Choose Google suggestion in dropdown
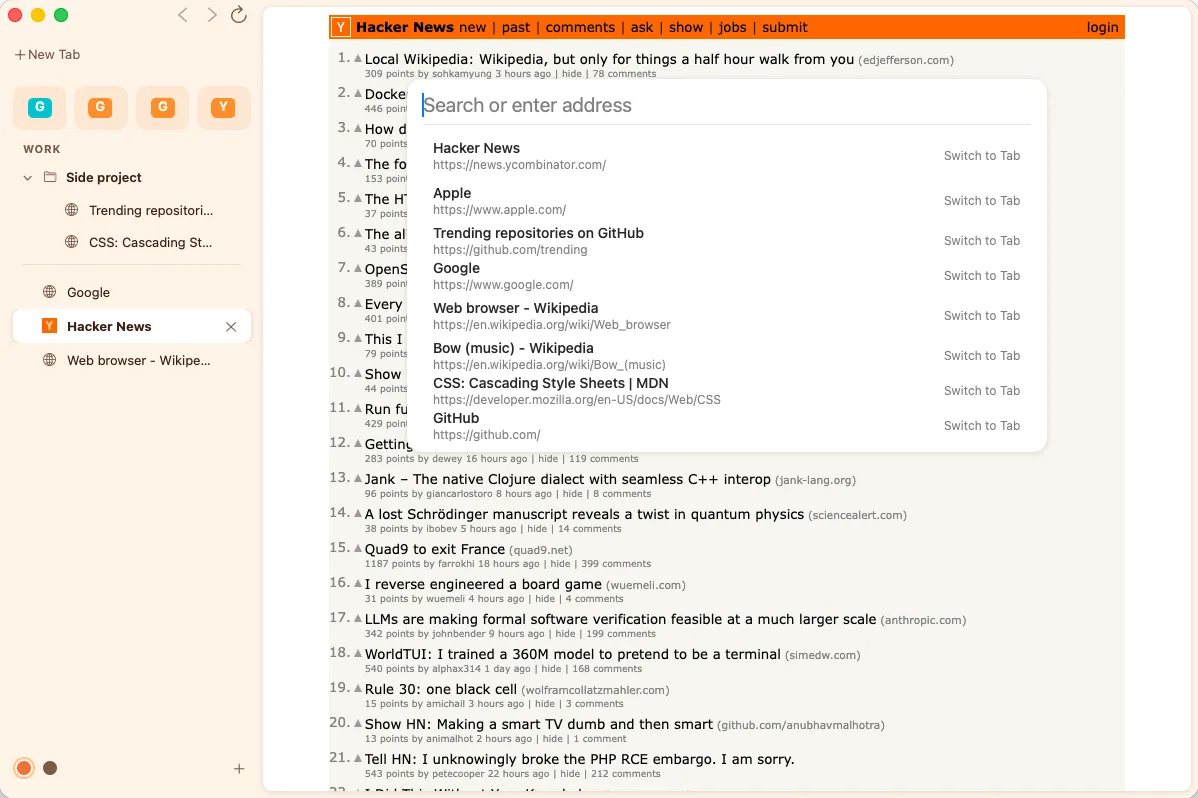Screen dimensions: 1198x798 [726, 276]
